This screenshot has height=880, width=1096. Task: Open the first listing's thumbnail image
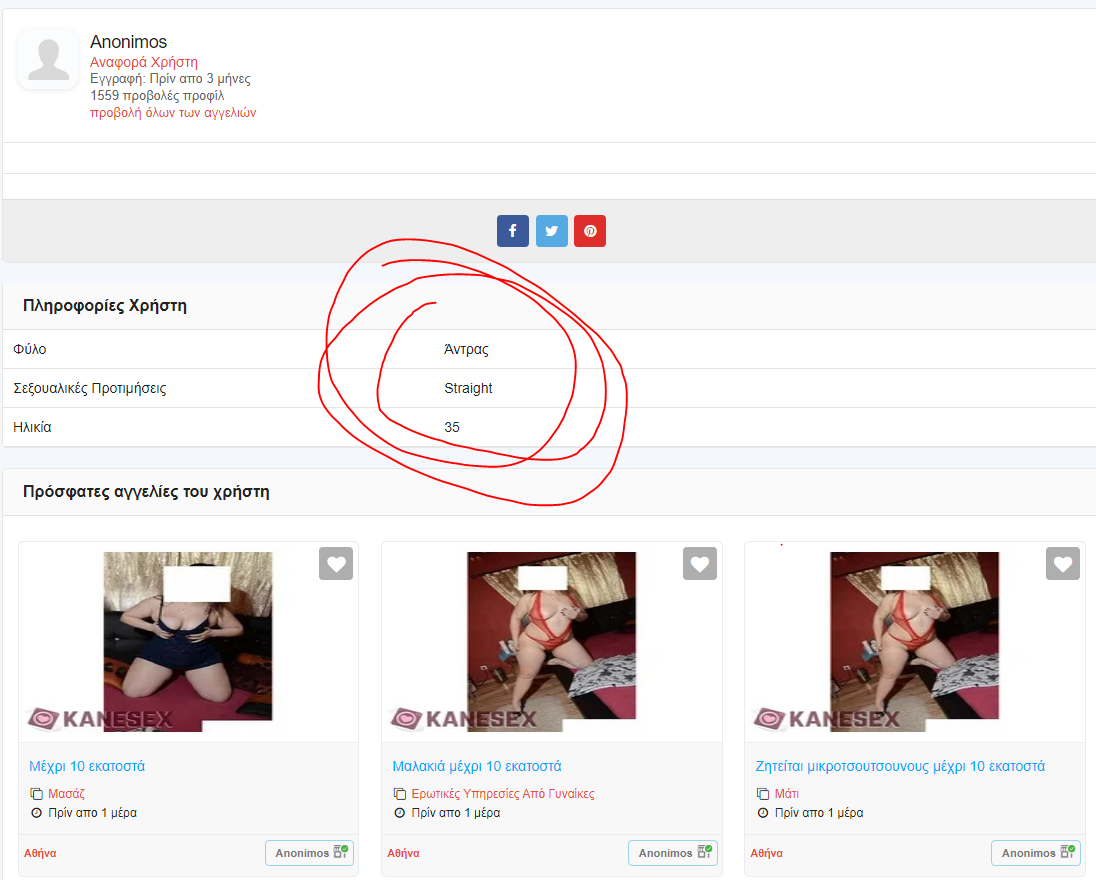tap(188, 640)
